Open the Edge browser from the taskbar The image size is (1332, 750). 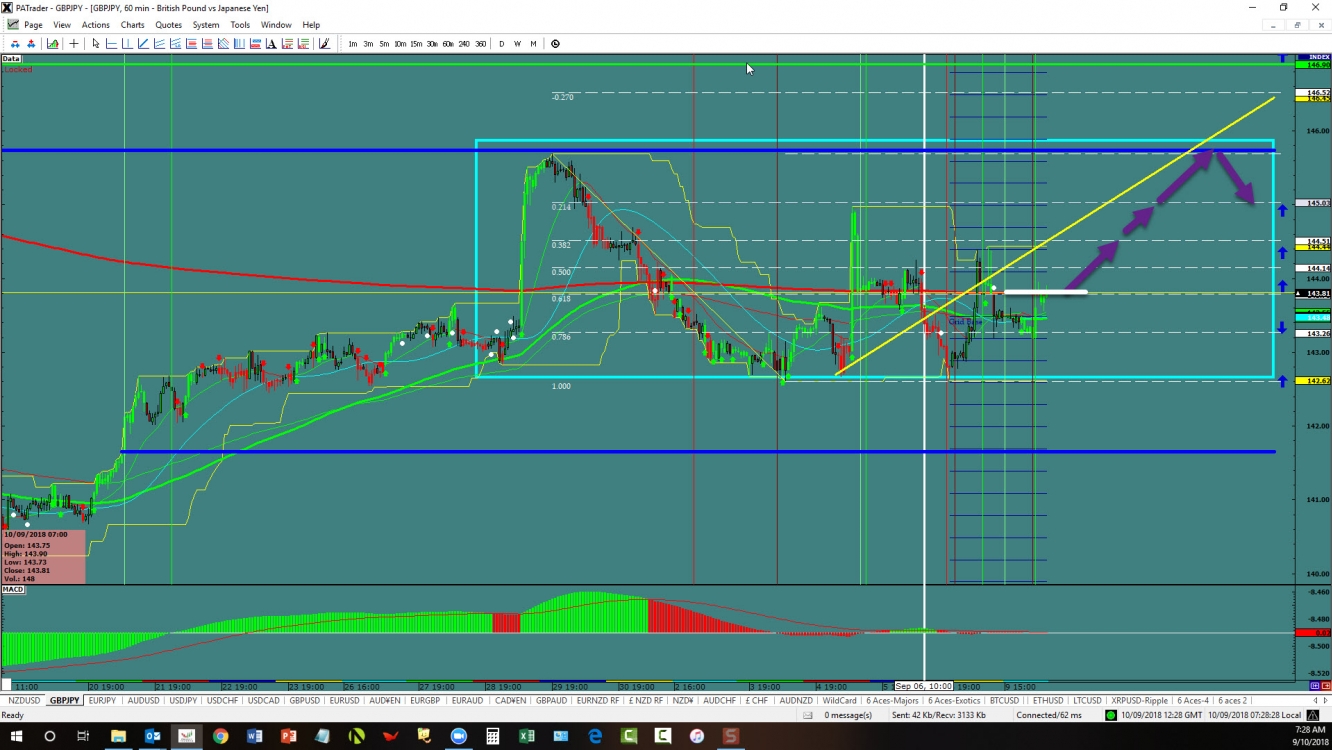(x=595, y=736)
